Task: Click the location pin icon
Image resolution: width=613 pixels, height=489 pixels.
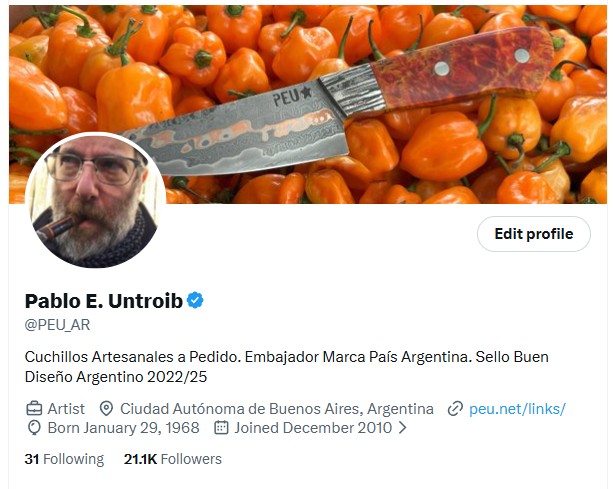Action: pos(106,409)
